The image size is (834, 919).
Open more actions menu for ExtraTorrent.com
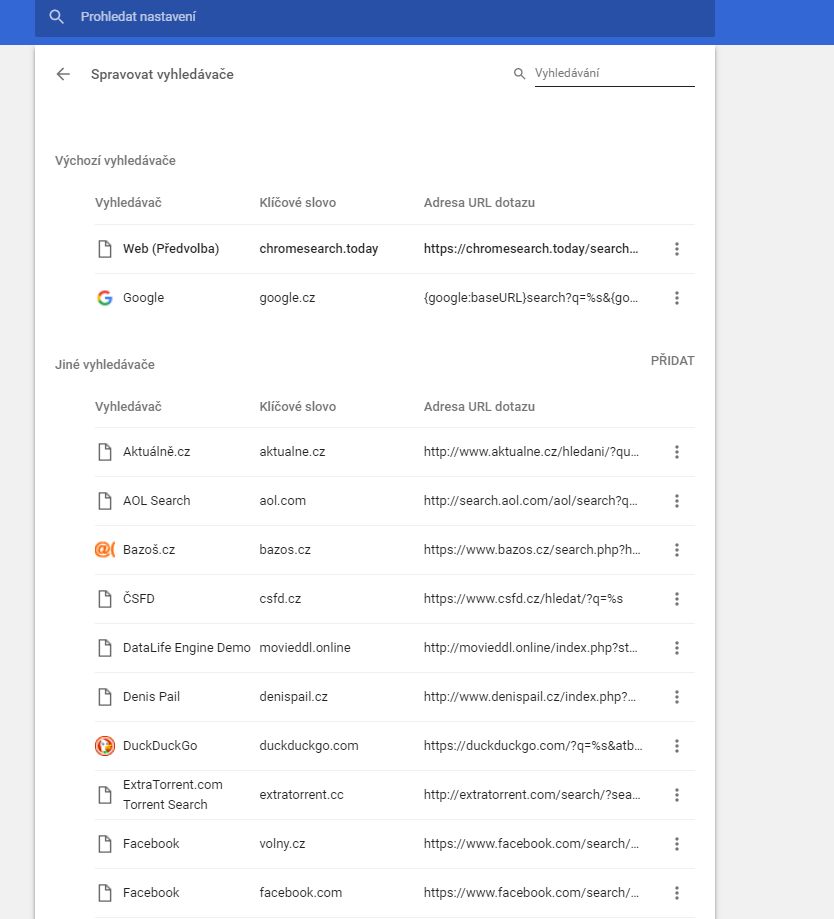pos(677,795)
